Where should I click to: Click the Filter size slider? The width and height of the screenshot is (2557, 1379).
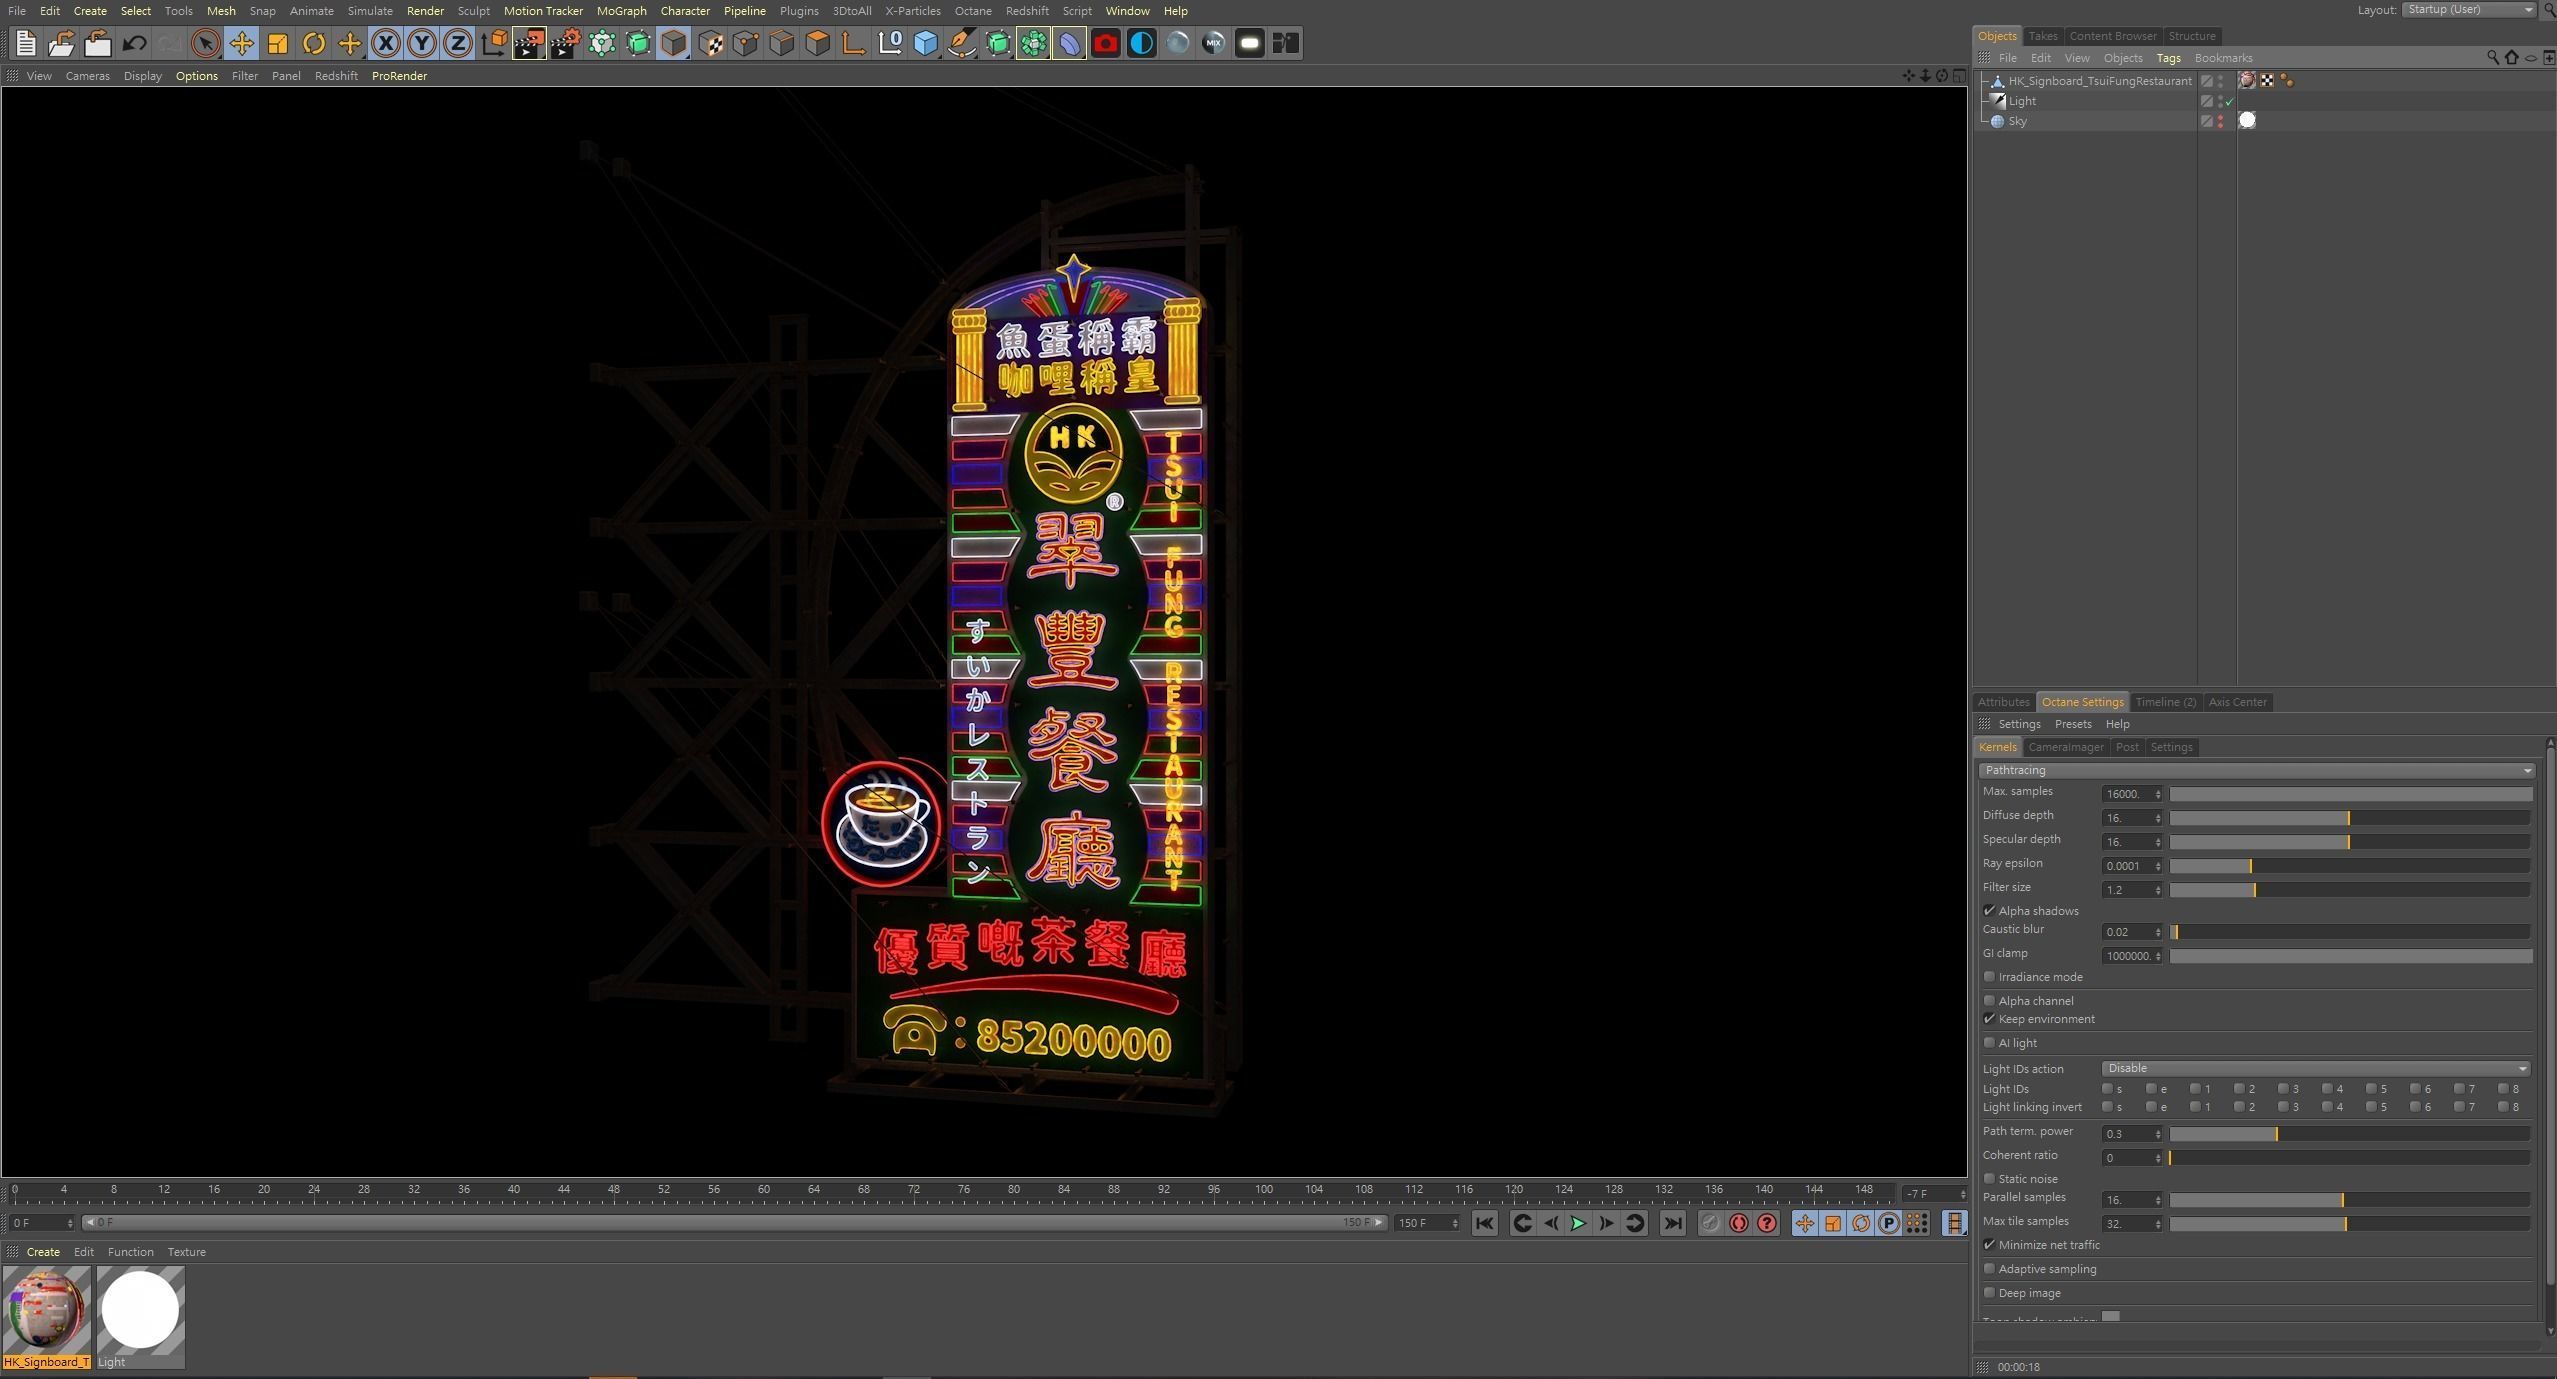tap(2350, 890)
